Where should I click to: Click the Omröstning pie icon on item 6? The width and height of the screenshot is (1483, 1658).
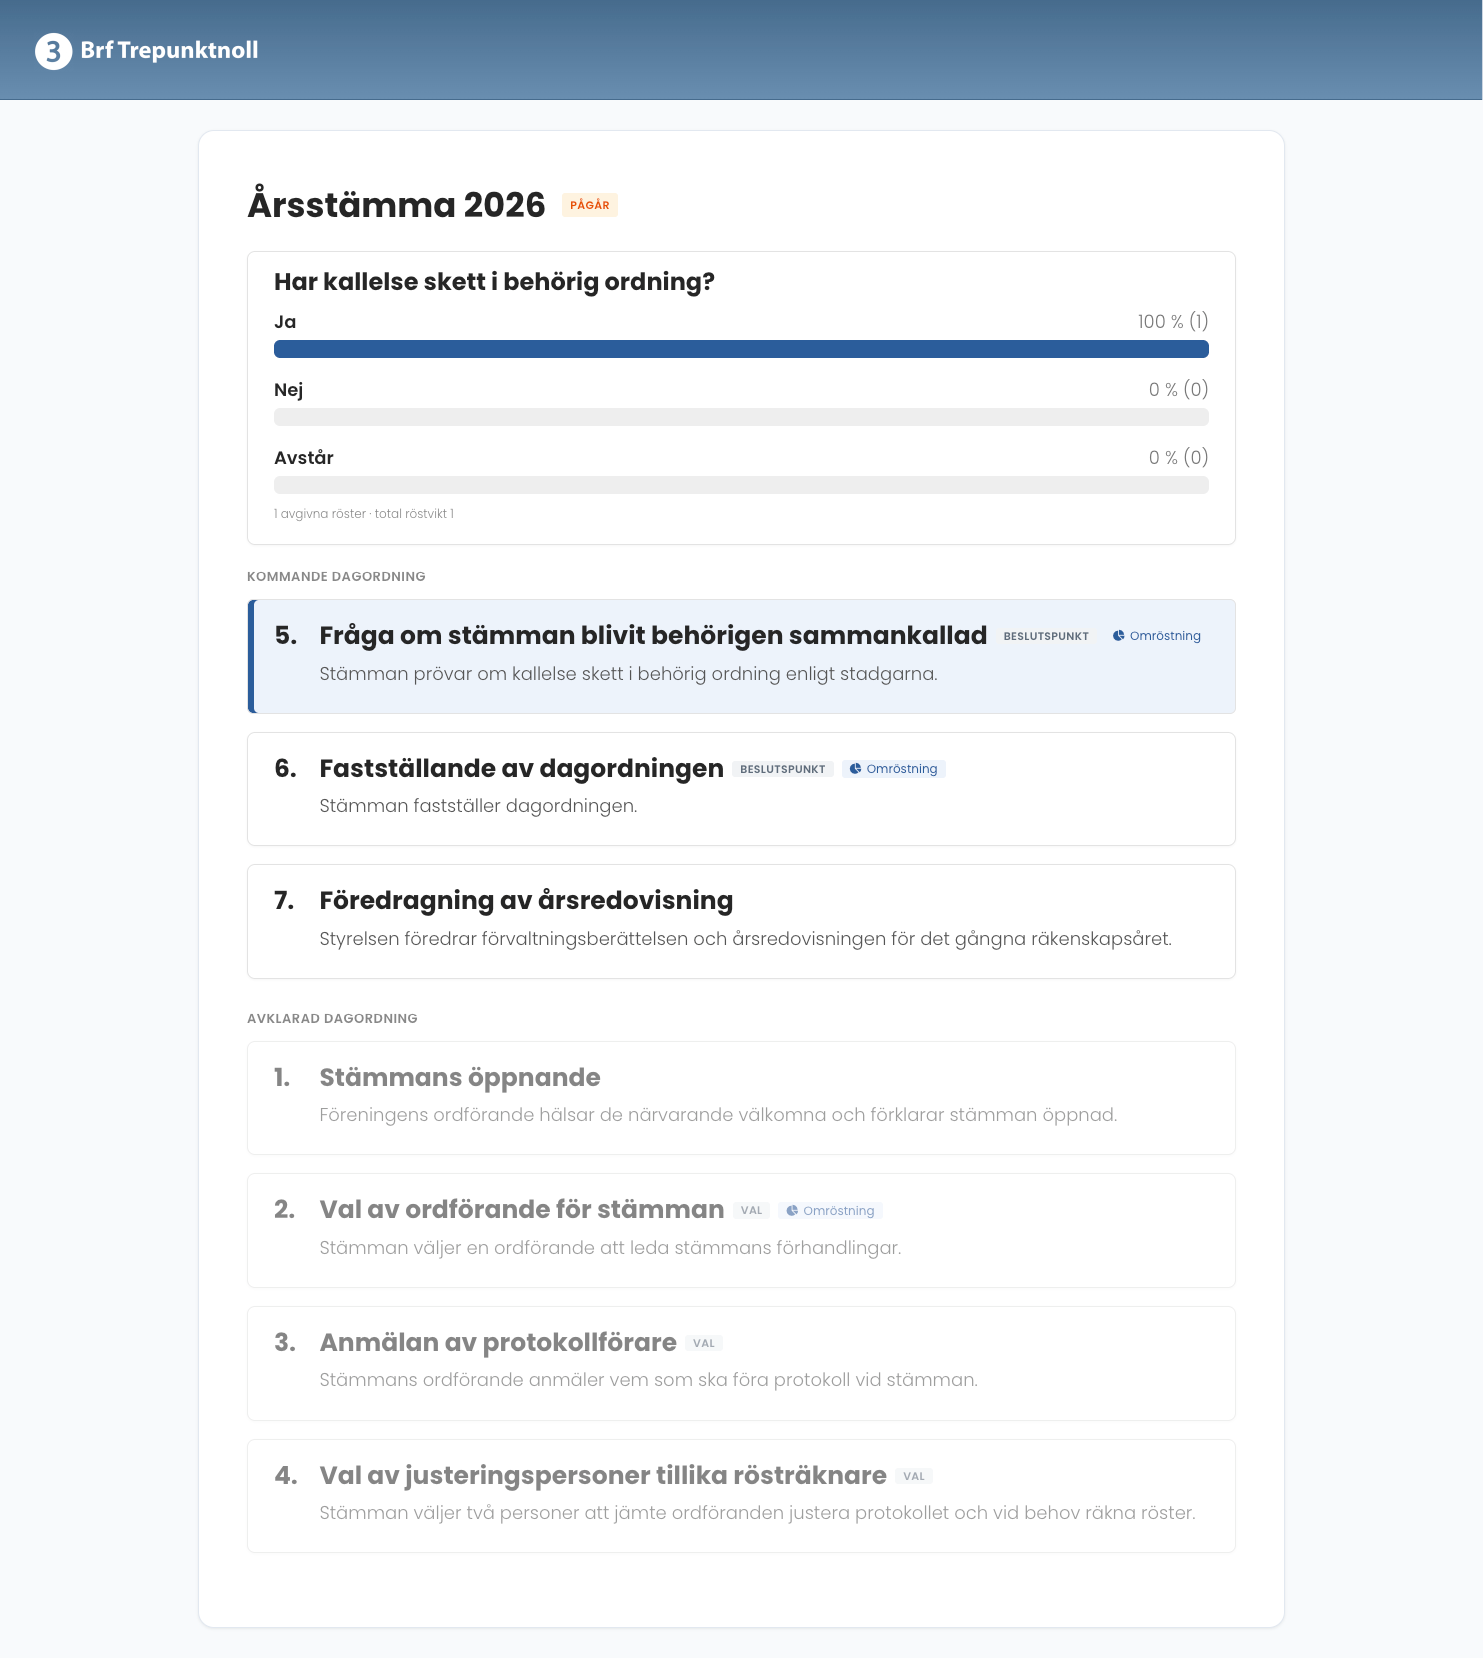(855, 769)
